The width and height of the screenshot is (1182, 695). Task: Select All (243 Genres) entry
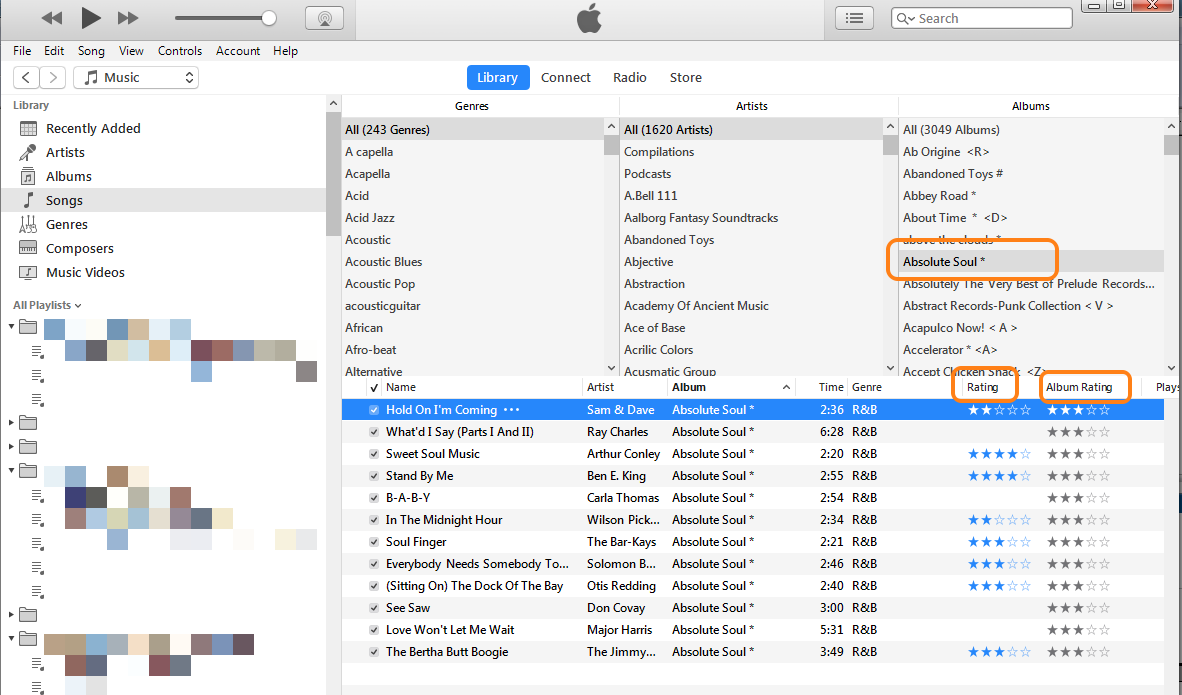click(387, 130)
